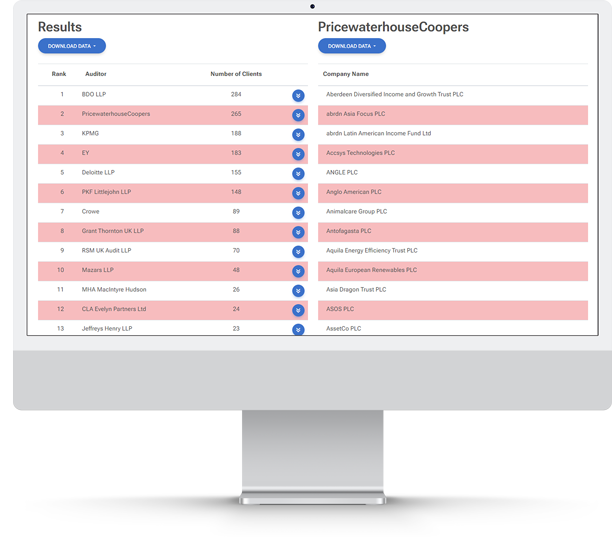Select Jeffreys Henry LLP auditor name
Image resolution: width=612 pixels, height=538 pixels.
(x=107, y=328)
